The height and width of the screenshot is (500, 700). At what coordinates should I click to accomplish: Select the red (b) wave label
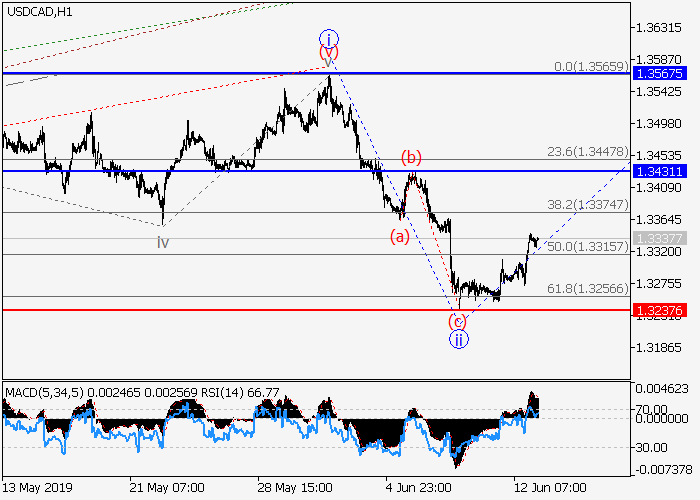pyautogui.click(x=411, y=156)
